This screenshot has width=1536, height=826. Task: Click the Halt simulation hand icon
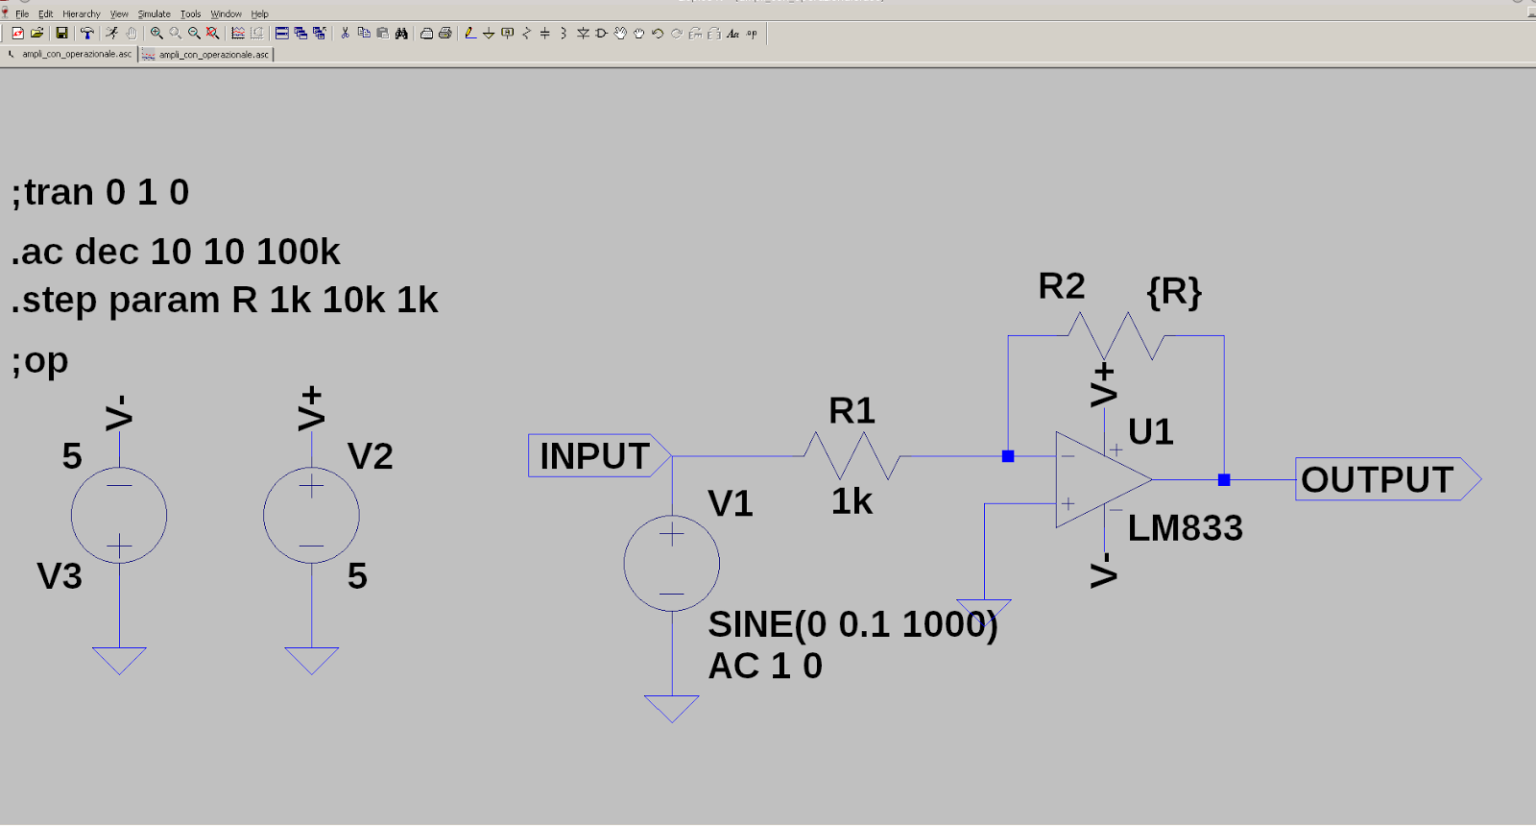[x=131, y=33]
